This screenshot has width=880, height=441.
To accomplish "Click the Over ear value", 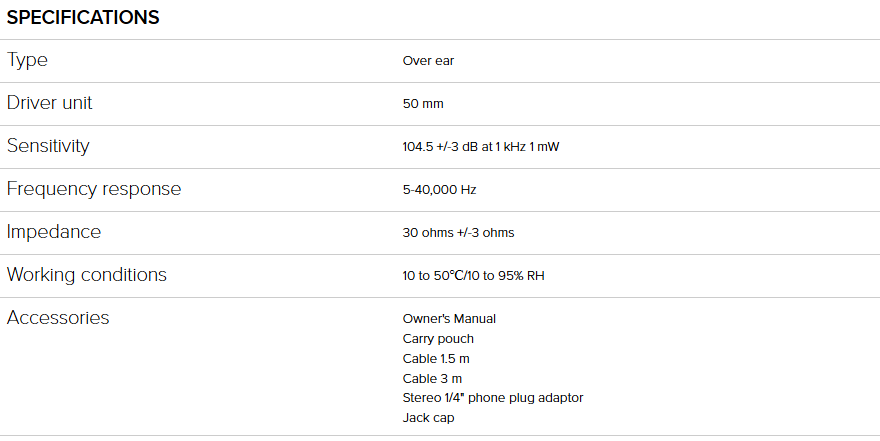I will [x=428, y=61].
